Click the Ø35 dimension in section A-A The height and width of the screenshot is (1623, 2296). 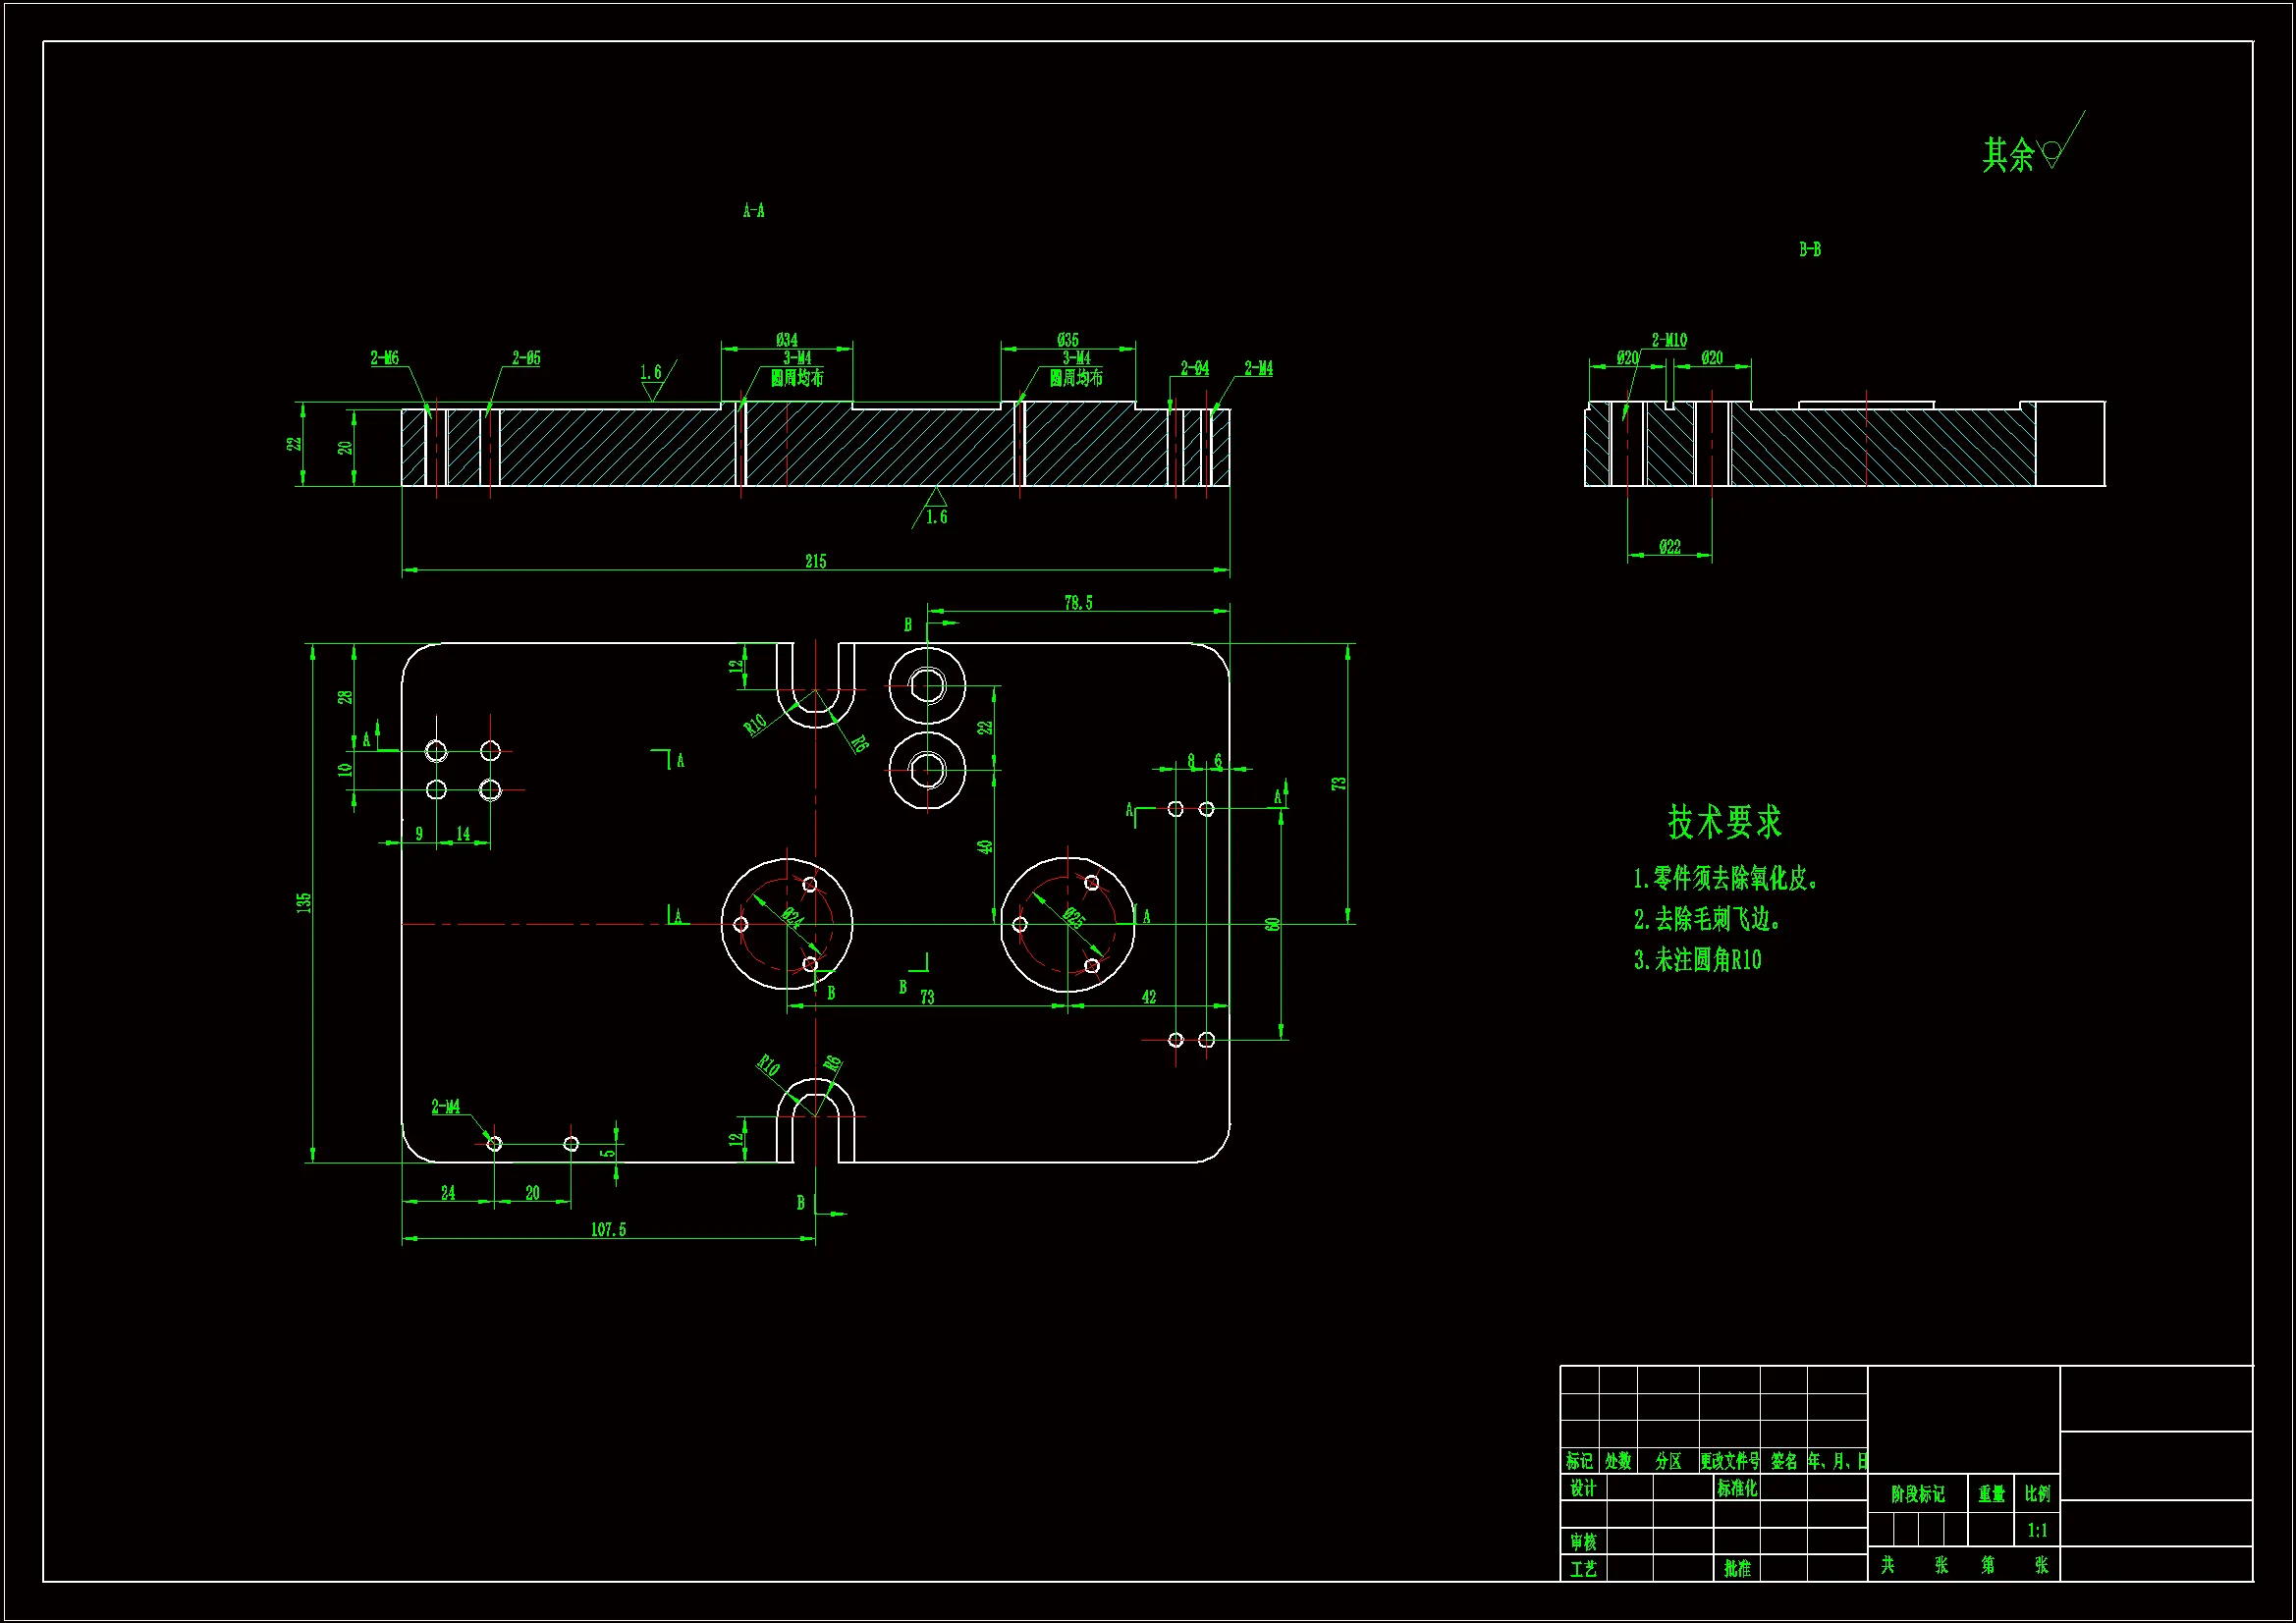(1067, 340)
